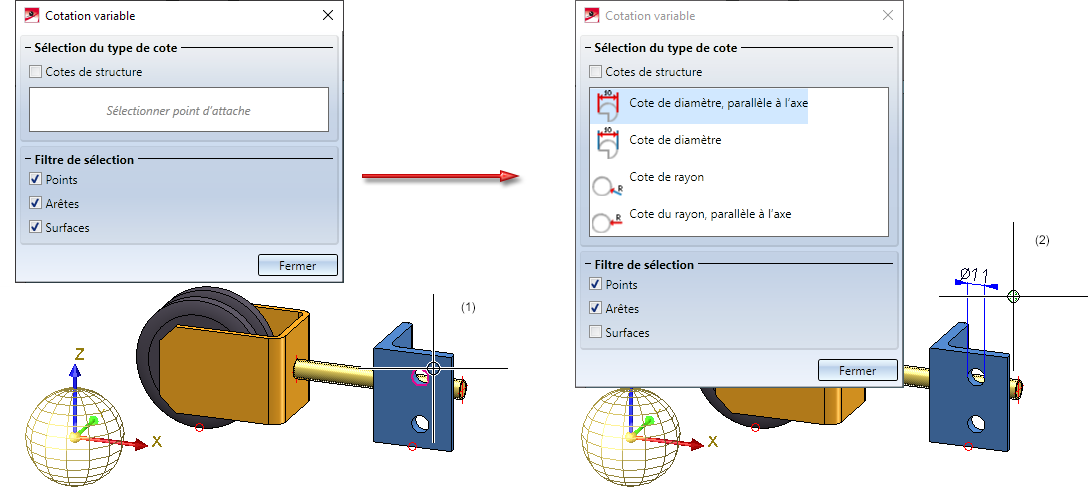Pick the Cote de rayon icon
The width and height of the screenshot is (1088, 487).
(604, 186)
